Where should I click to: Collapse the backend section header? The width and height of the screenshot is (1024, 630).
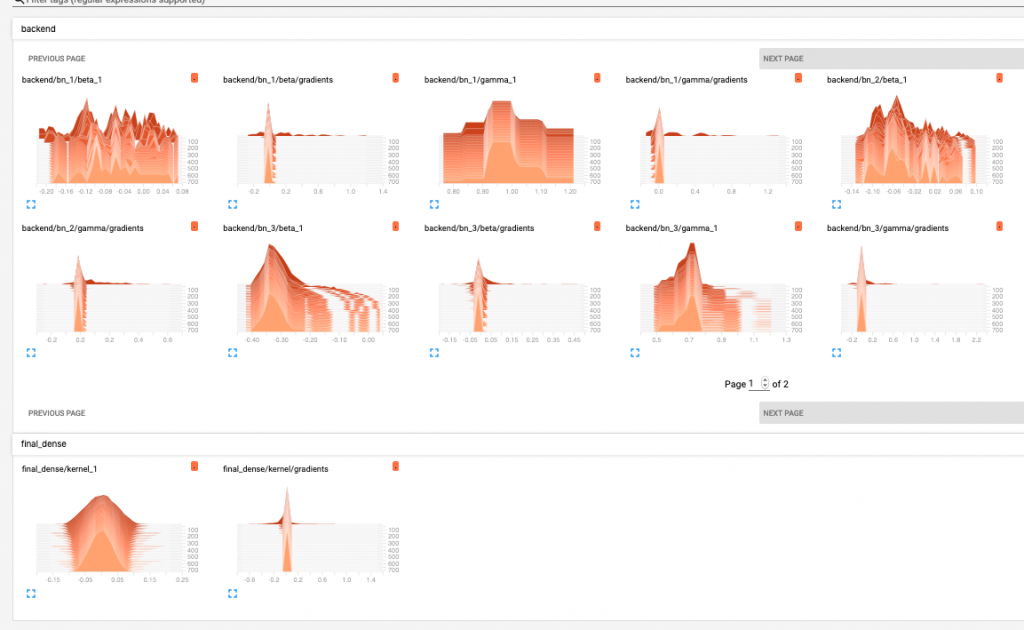click(x=518, y=29)
